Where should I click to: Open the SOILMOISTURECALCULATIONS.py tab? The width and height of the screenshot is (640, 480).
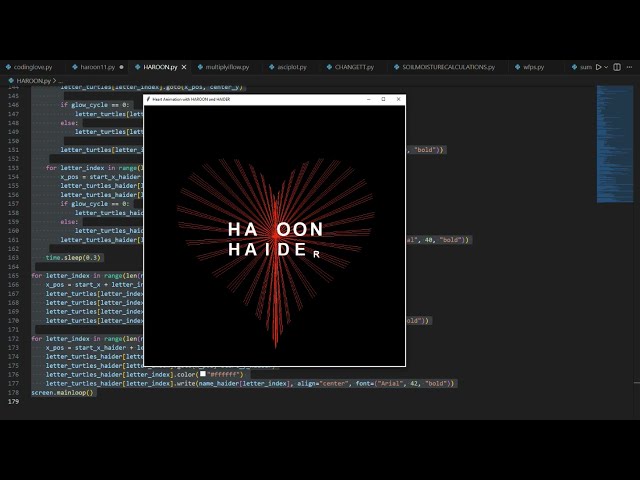448,67
